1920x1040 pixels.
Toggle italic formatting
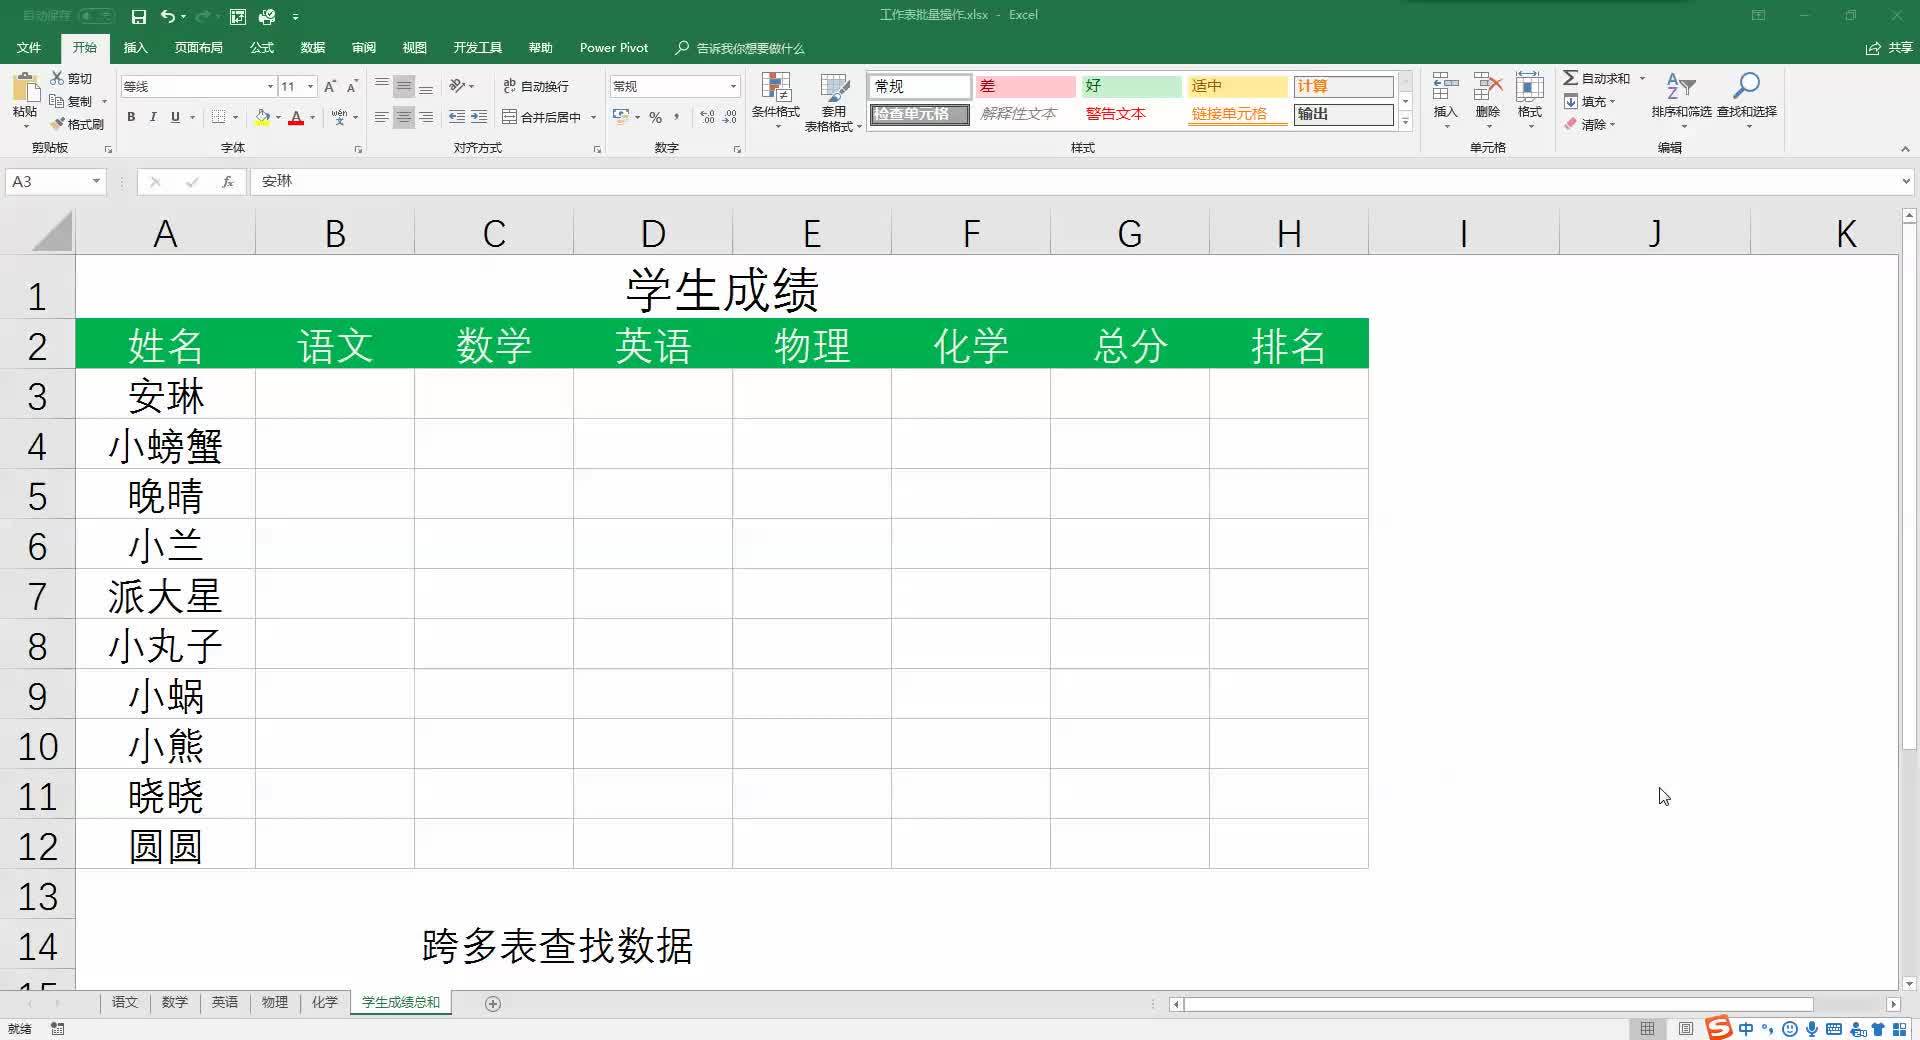click(152, 117)
